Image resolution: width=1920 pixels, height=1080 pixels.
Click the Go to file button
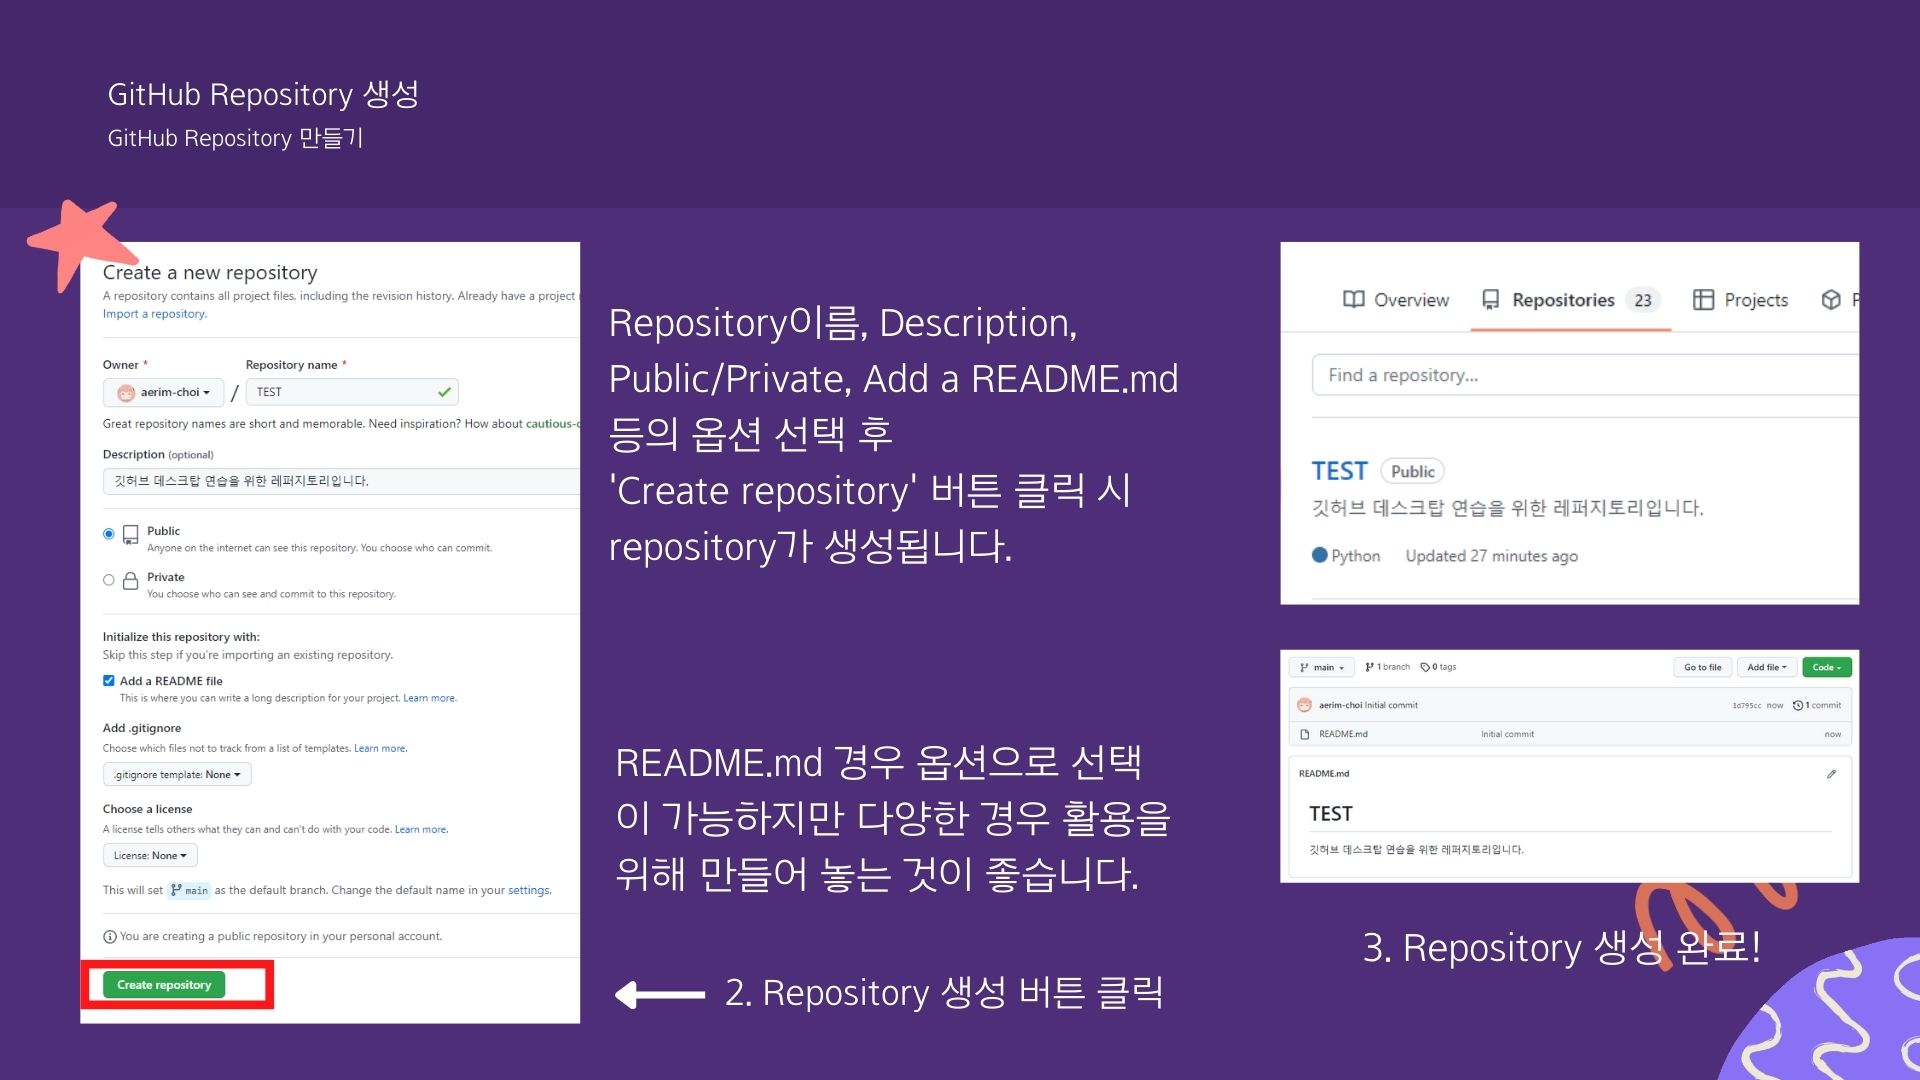[1702, 667]
